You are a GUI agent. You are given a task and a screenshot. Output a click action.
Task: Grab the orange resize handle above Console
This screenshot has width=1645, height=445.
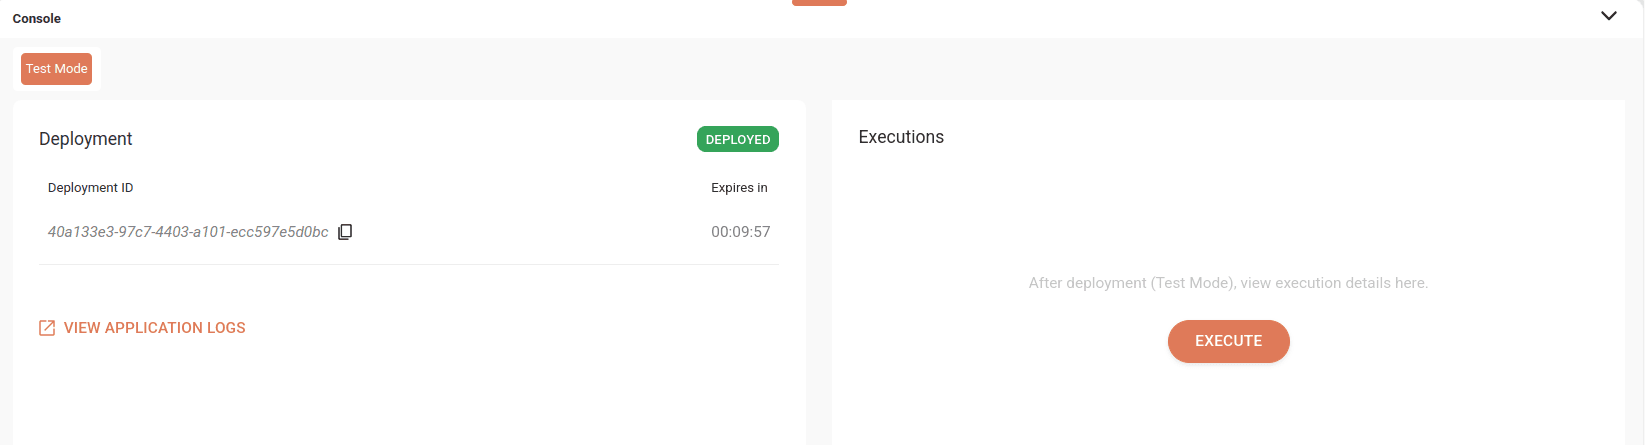tap(819, 3)
